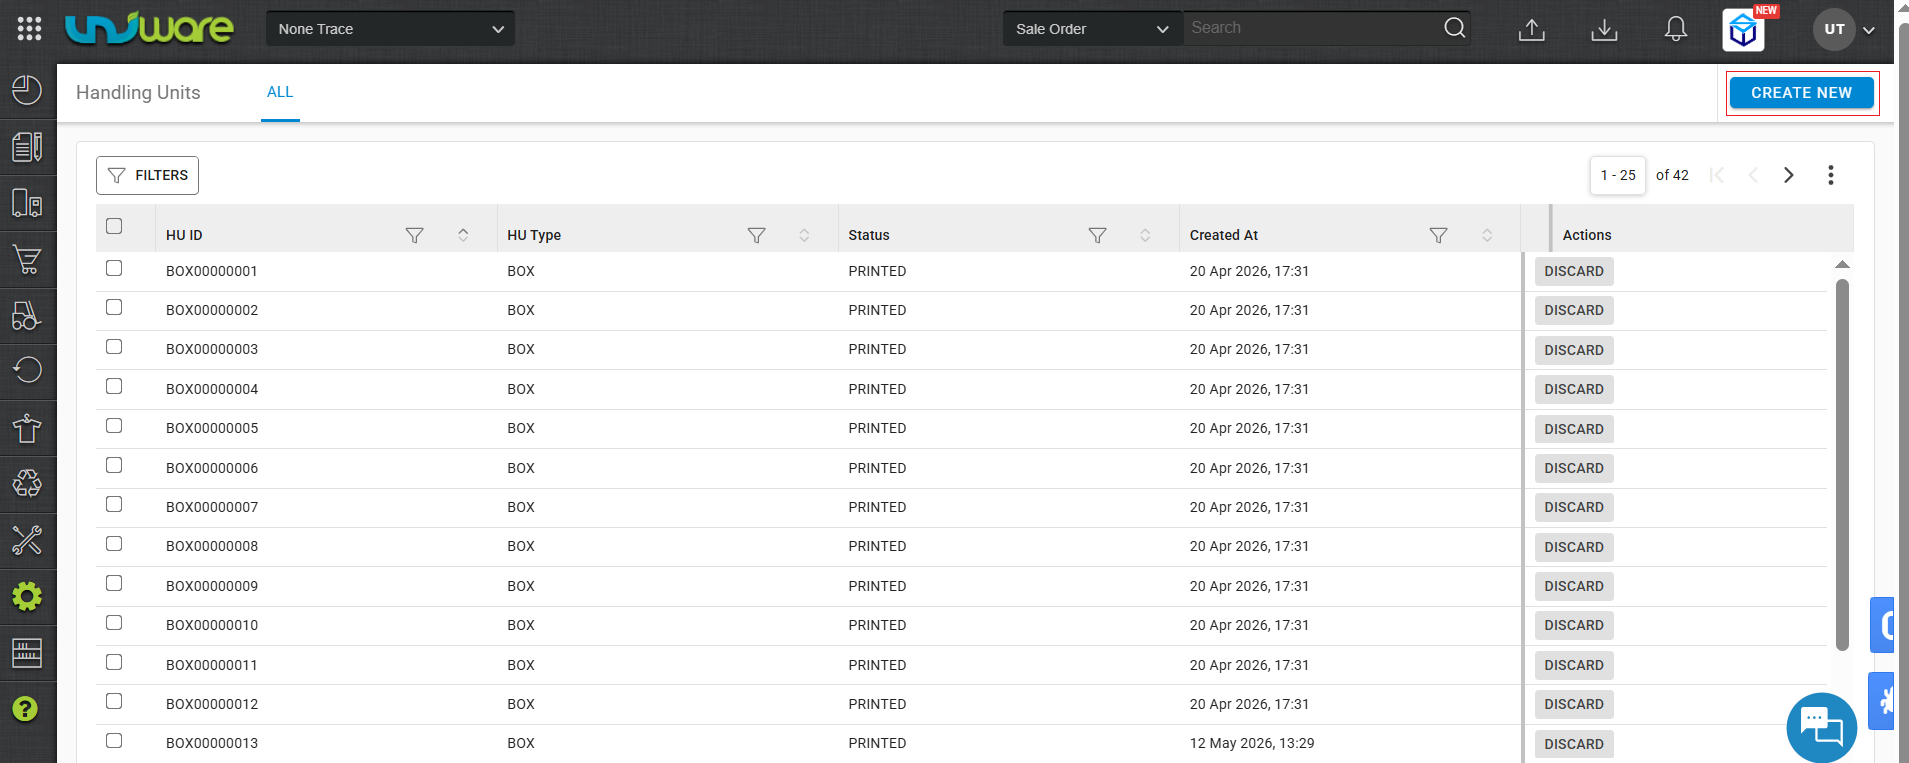Screen dimensions: 1909x763
Task: Open the shirt sidebar icon
Action: point(27,428)
